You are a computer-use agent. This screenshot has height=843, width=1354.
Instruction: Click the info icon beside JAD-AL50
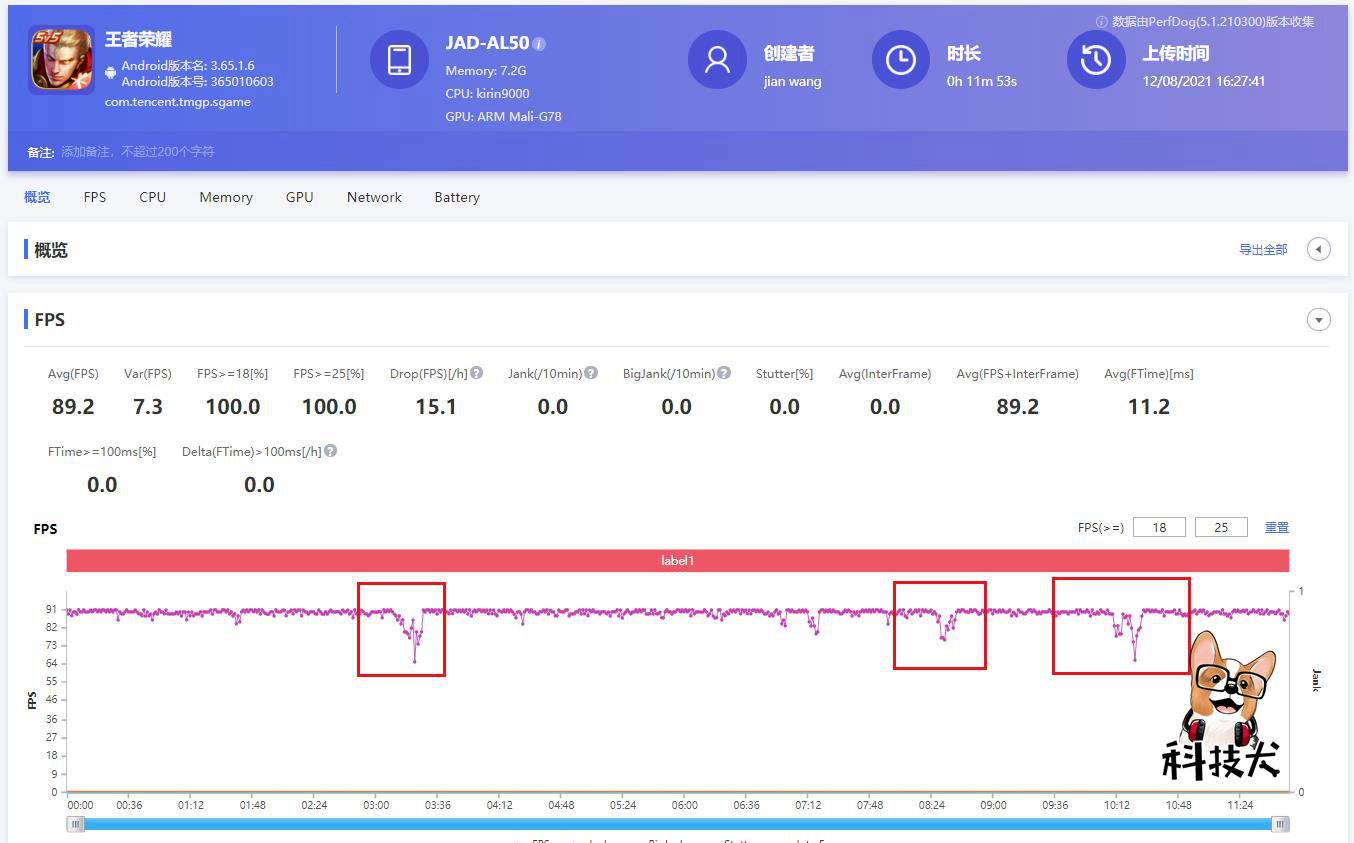539,44
